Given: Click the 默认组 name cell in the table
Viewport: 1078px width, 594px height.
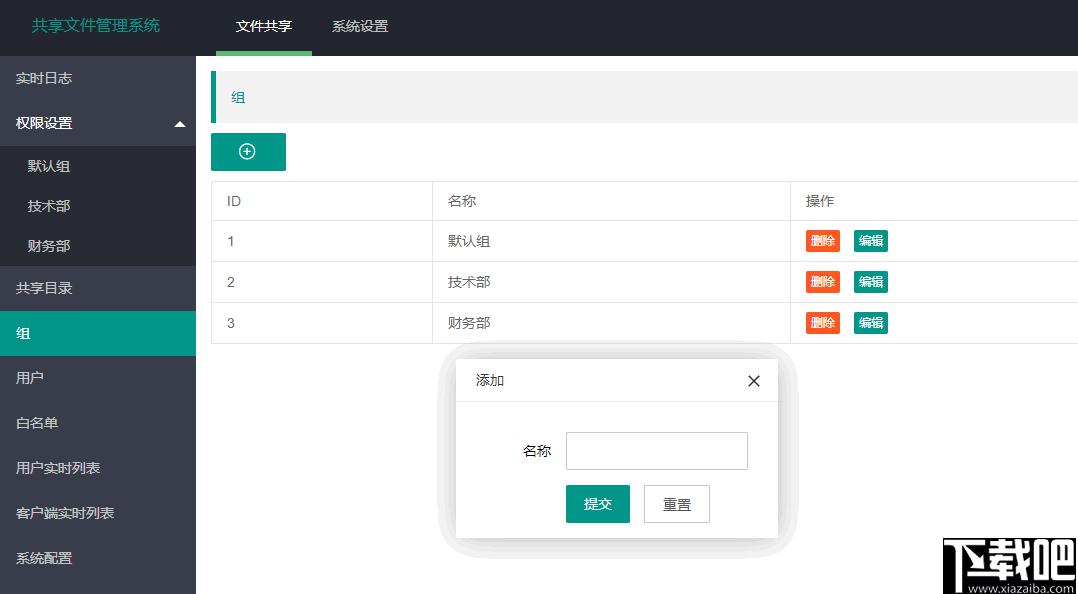Looking at the screenshot, I should 611,241.
